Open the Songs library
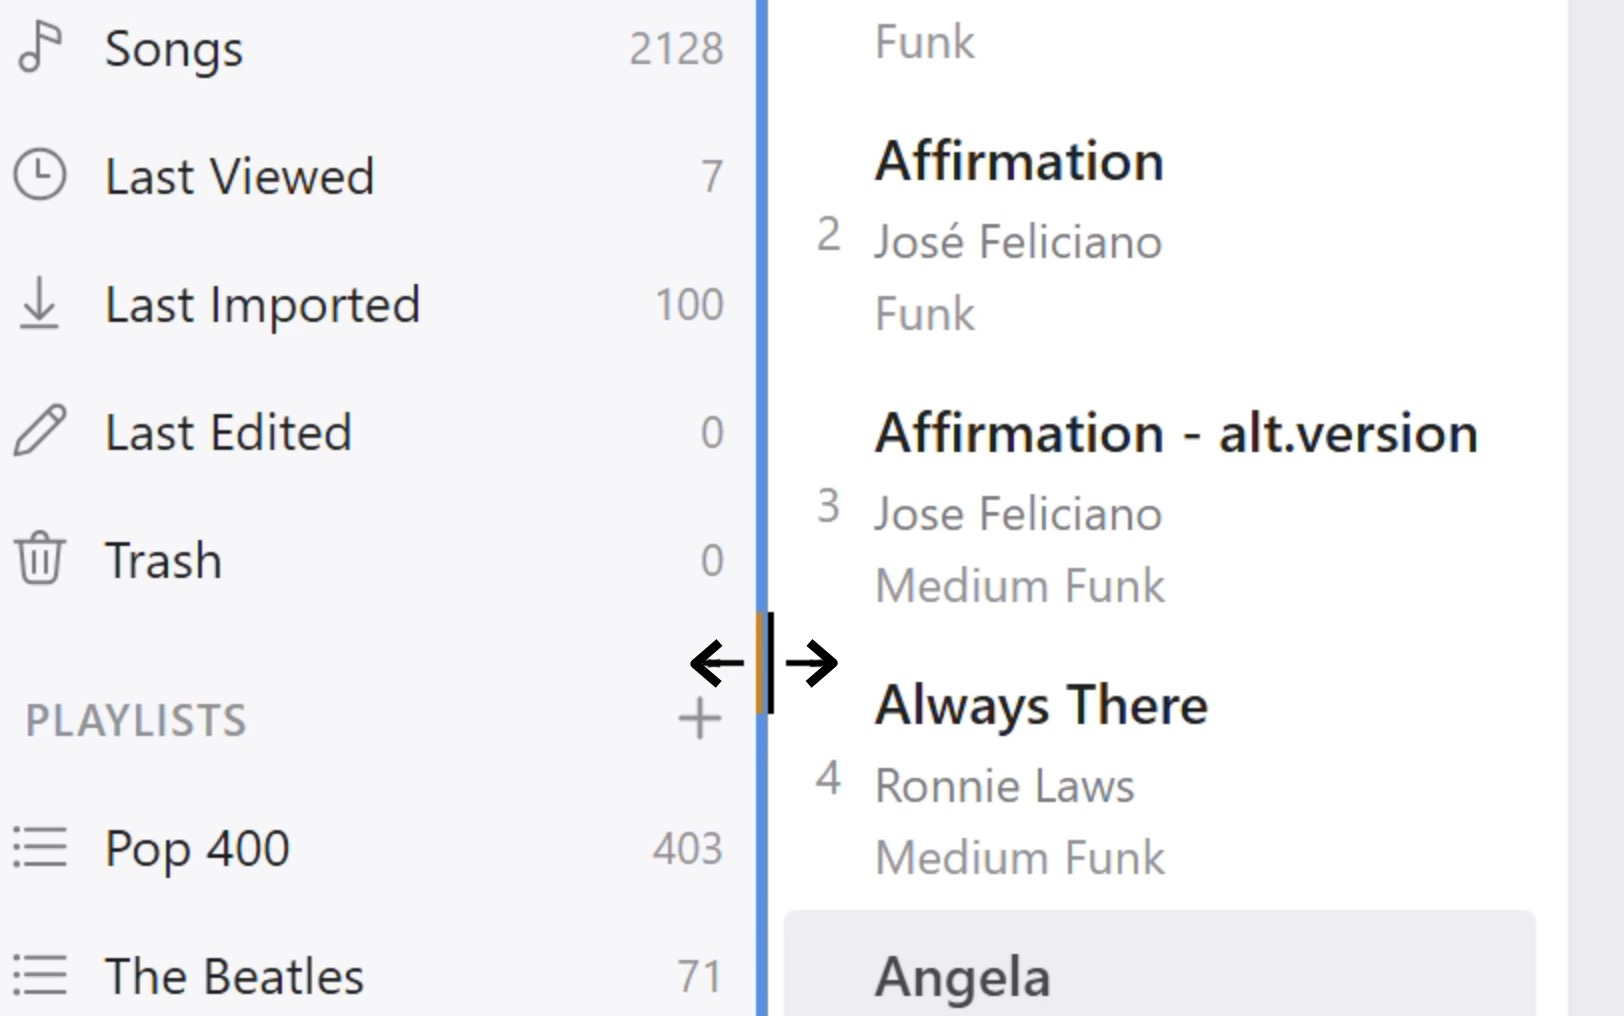 [174, 48]
